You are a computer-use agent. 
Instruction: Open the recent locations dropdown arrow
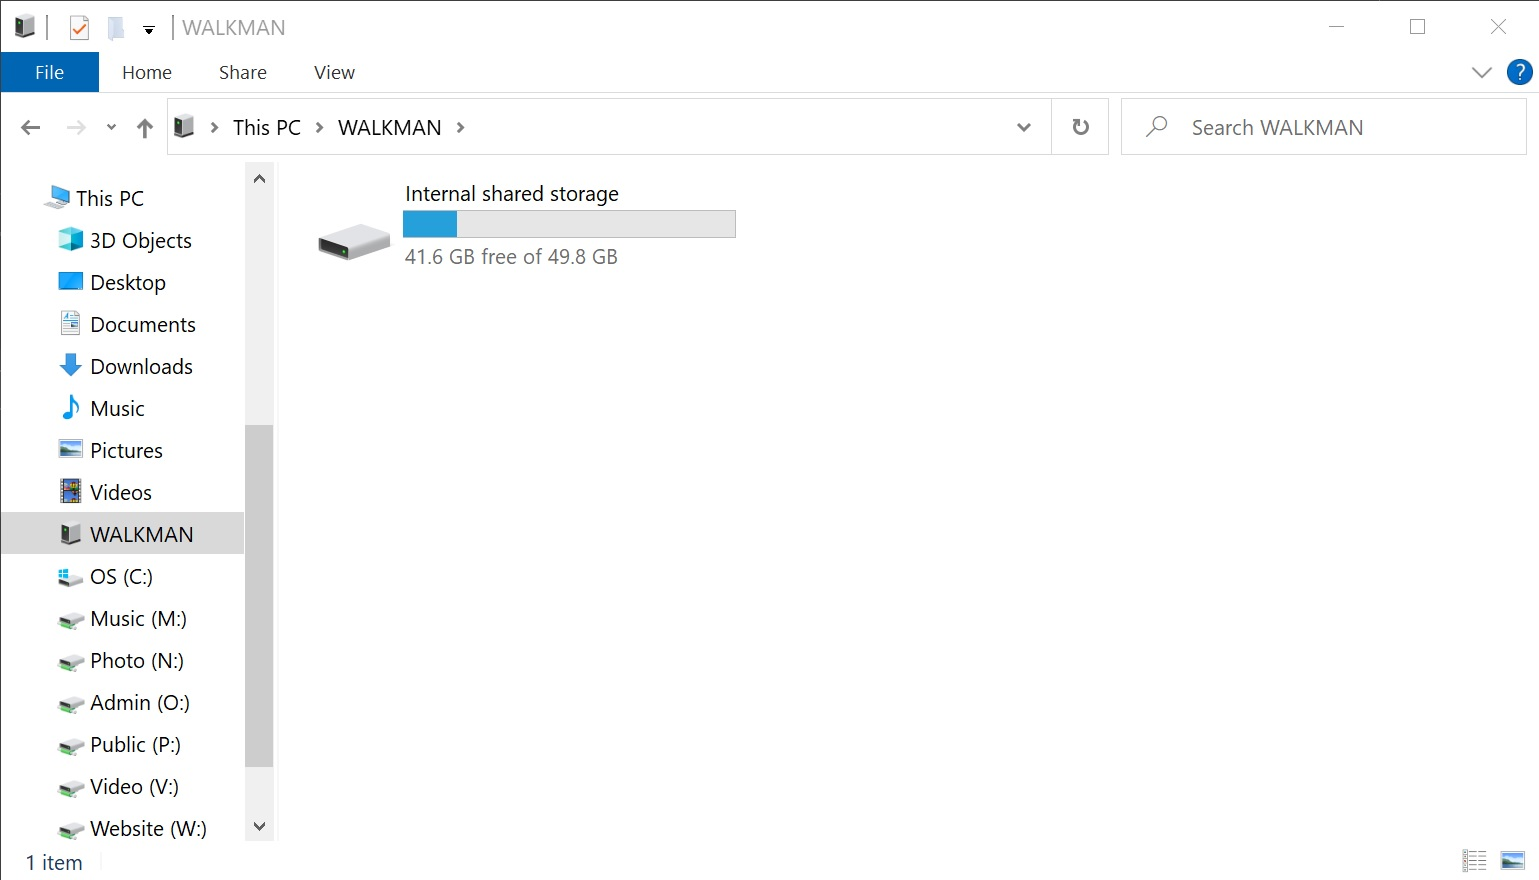111,127
